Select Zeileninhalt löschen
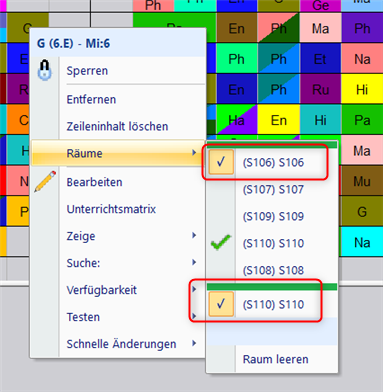 [117, 127]
